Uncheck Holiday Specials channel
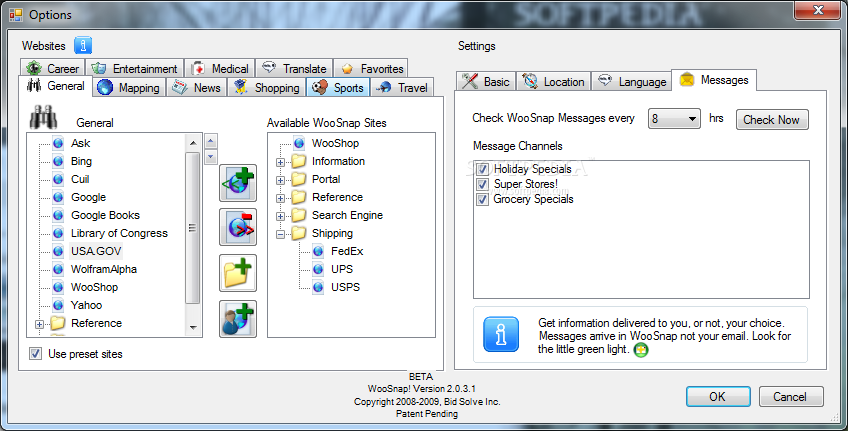848x431 pixels. coord(482,169)
